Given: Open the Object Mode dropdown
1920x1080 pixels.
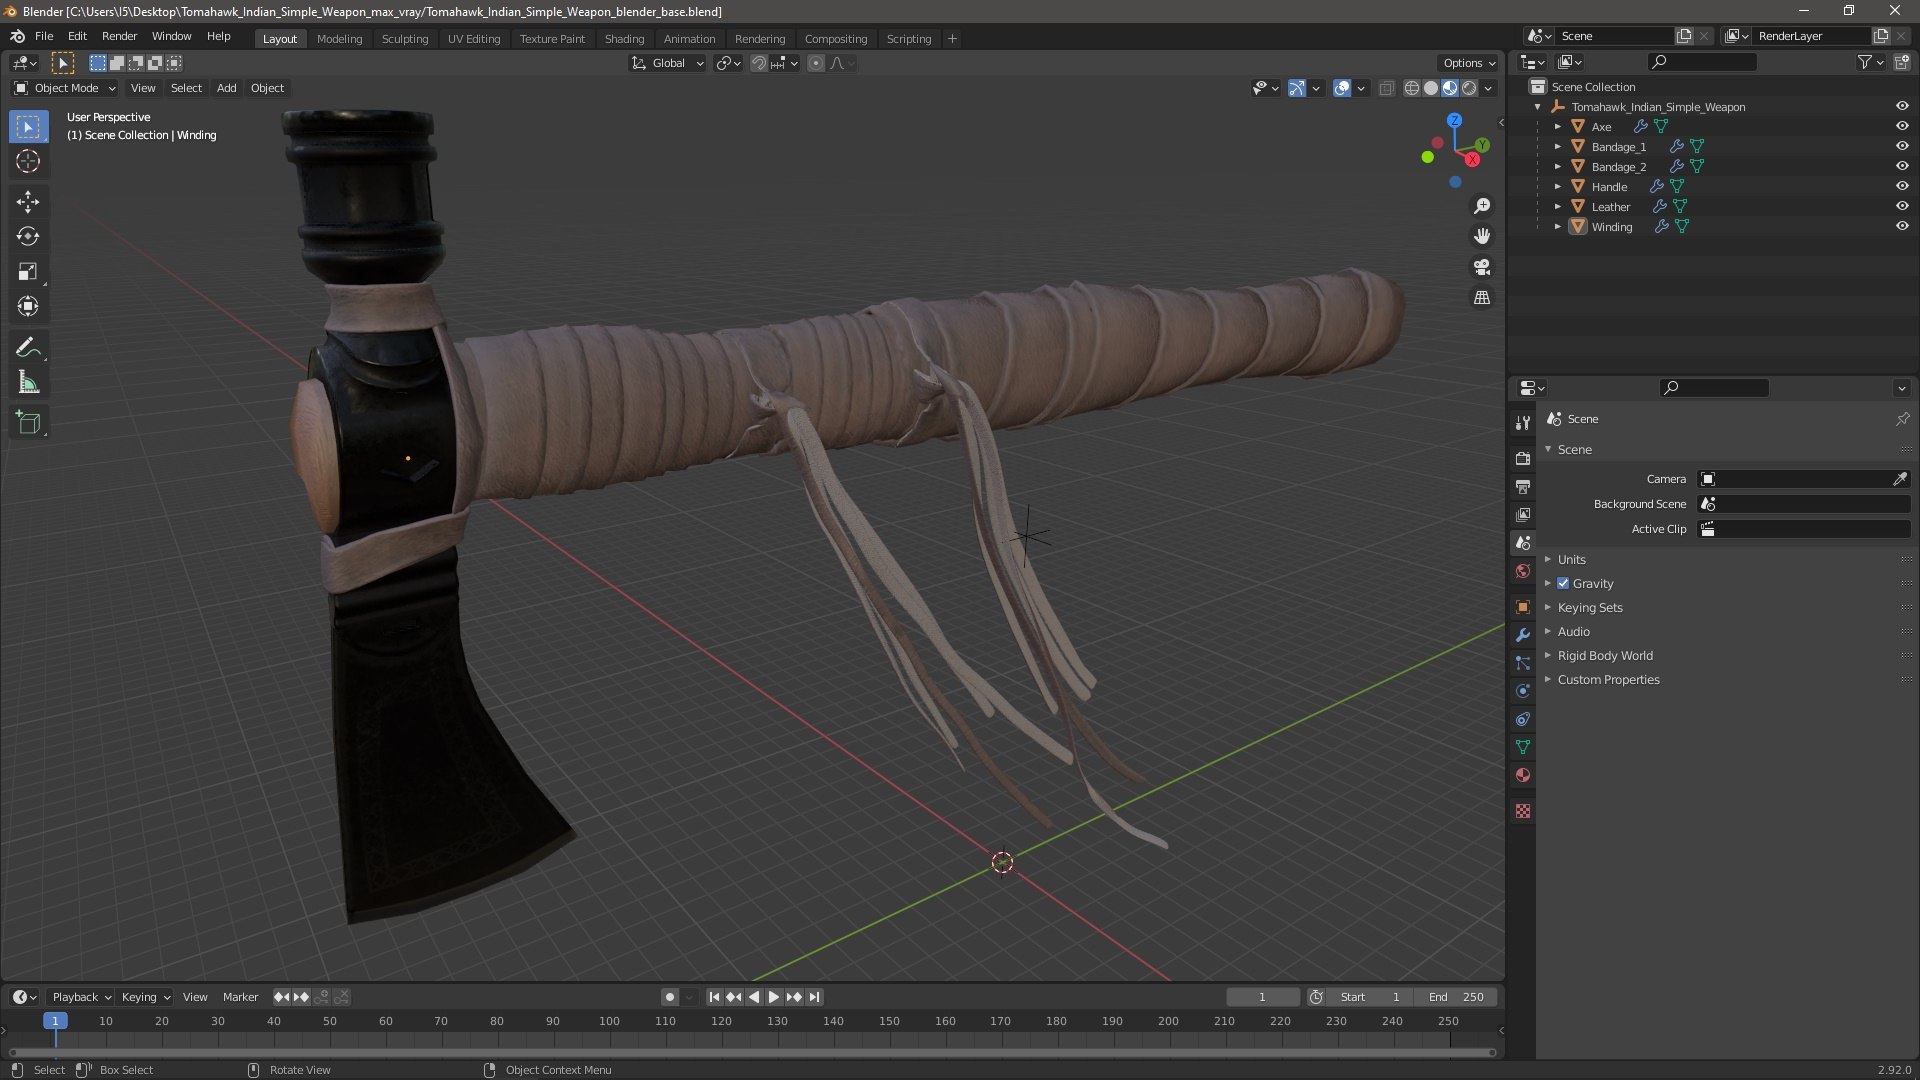Looking at the screenshot, I should (65, 88).
